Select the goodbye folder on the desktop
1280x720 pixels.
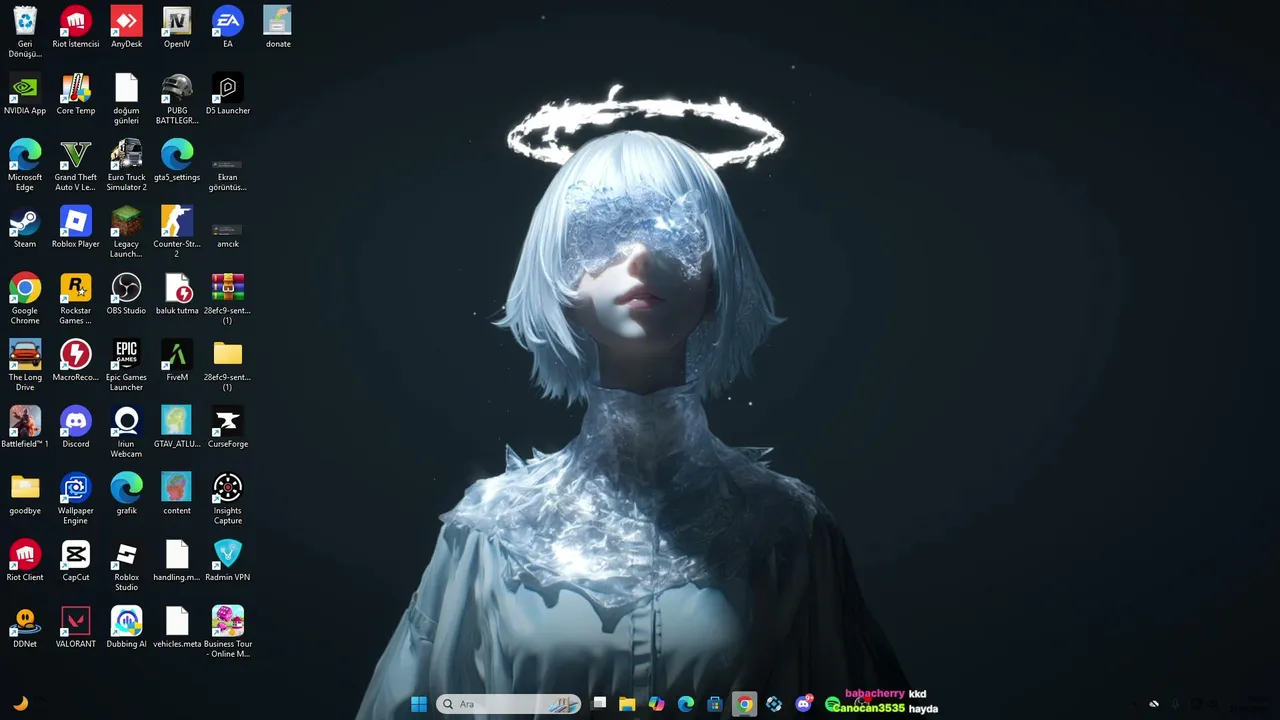(25, 488)
